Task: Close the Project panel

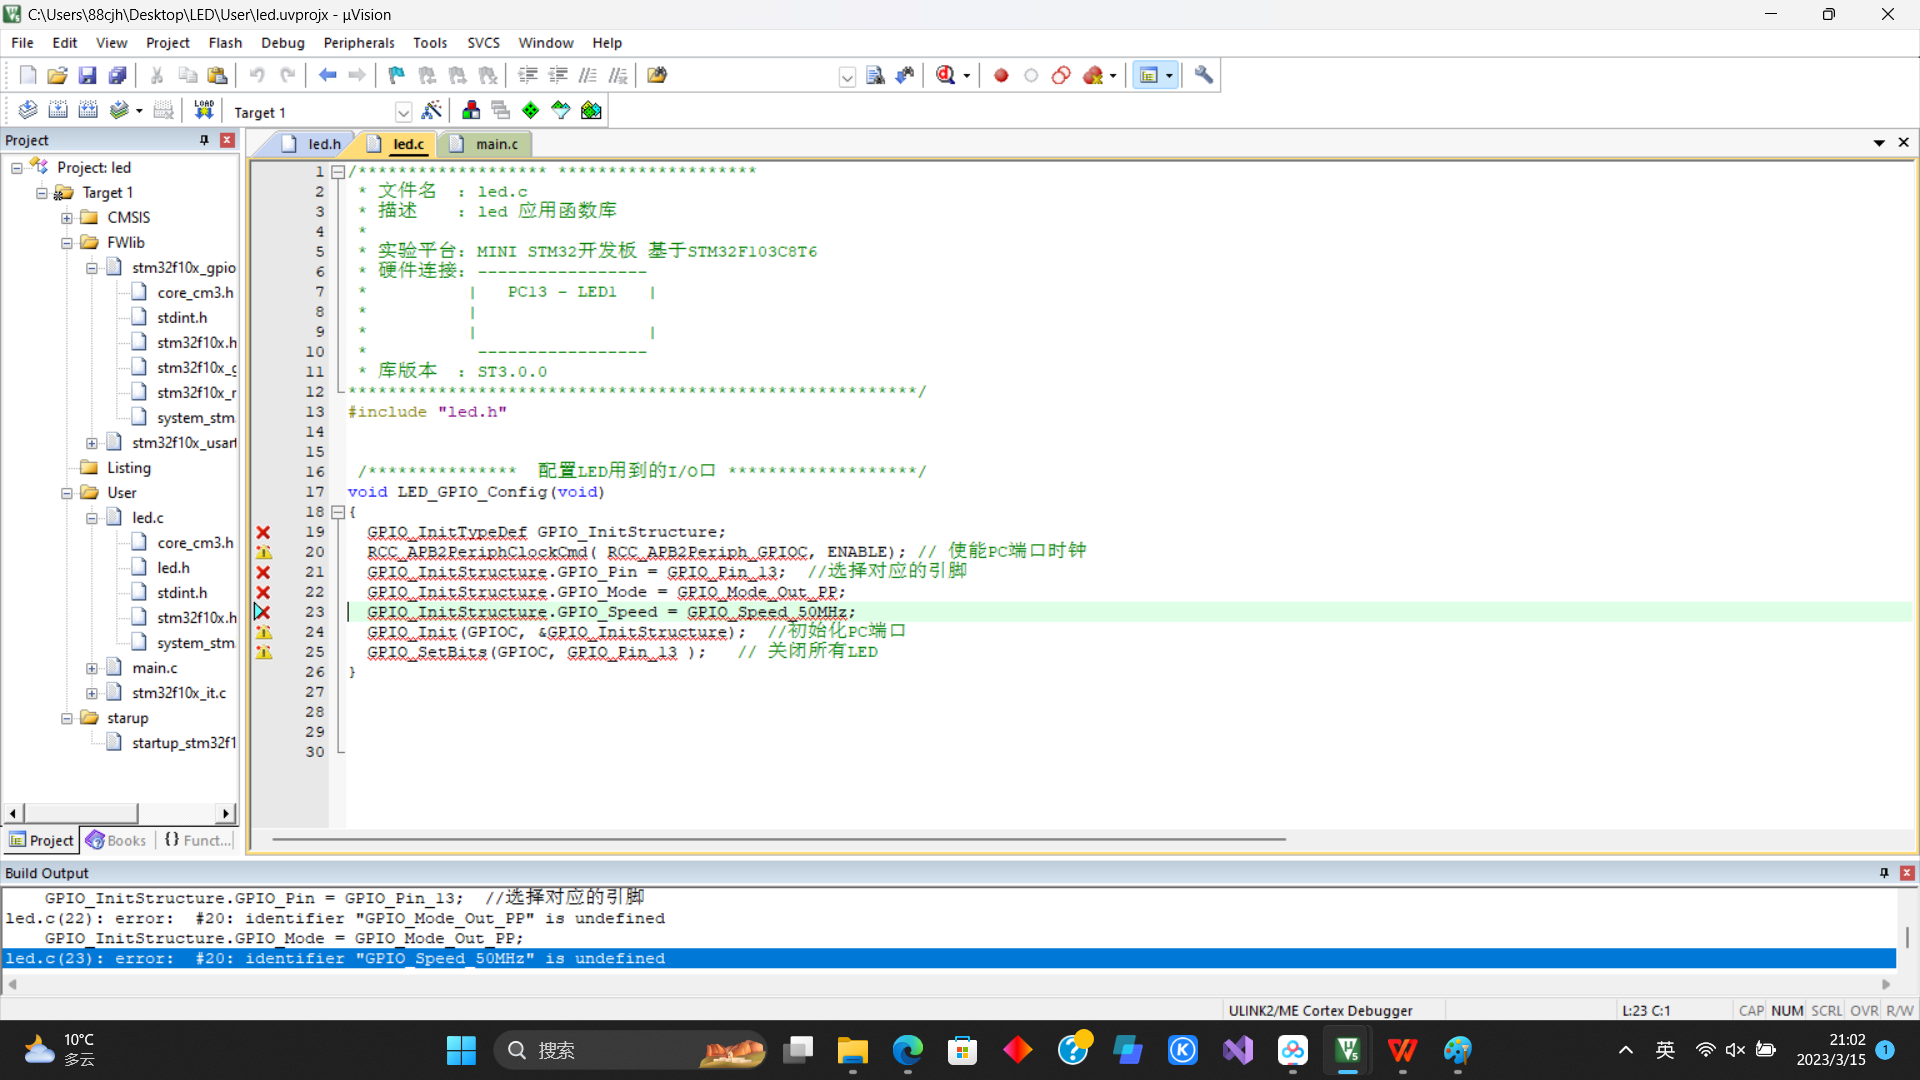Action: click(x=227, y=140)
